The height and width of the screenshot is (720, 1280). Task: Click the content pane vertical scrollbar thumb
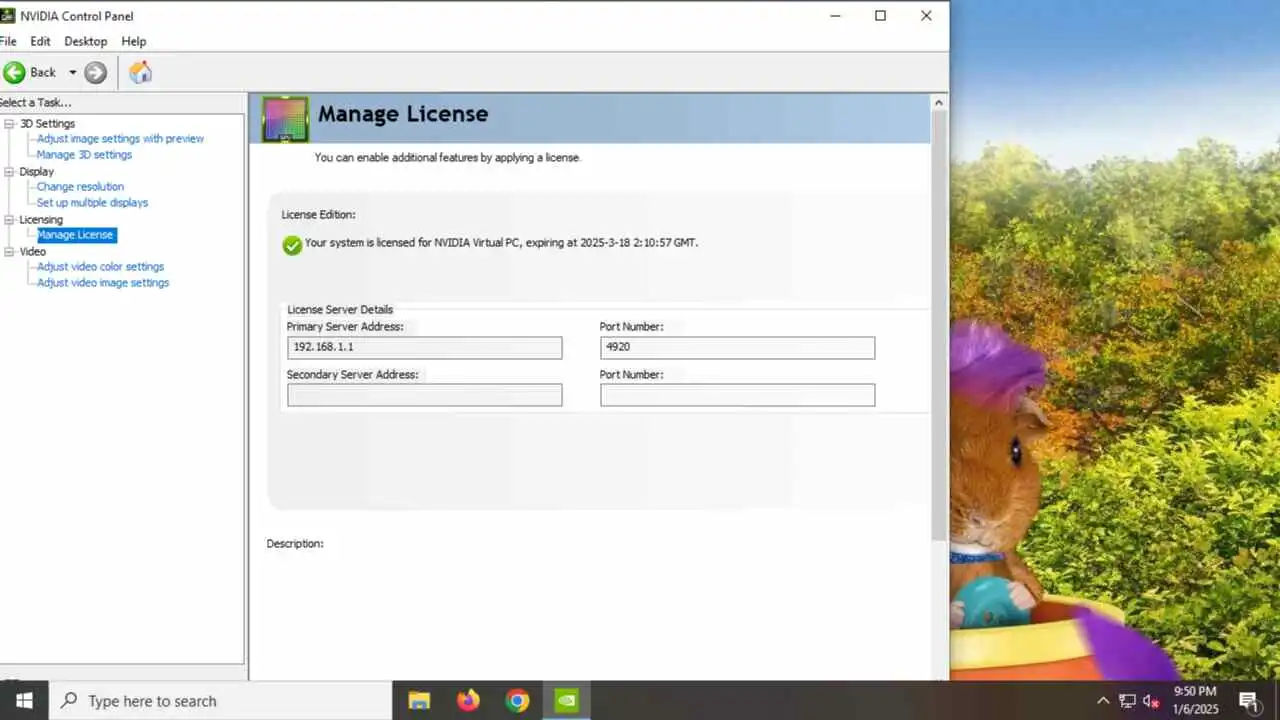pos(939,325)
